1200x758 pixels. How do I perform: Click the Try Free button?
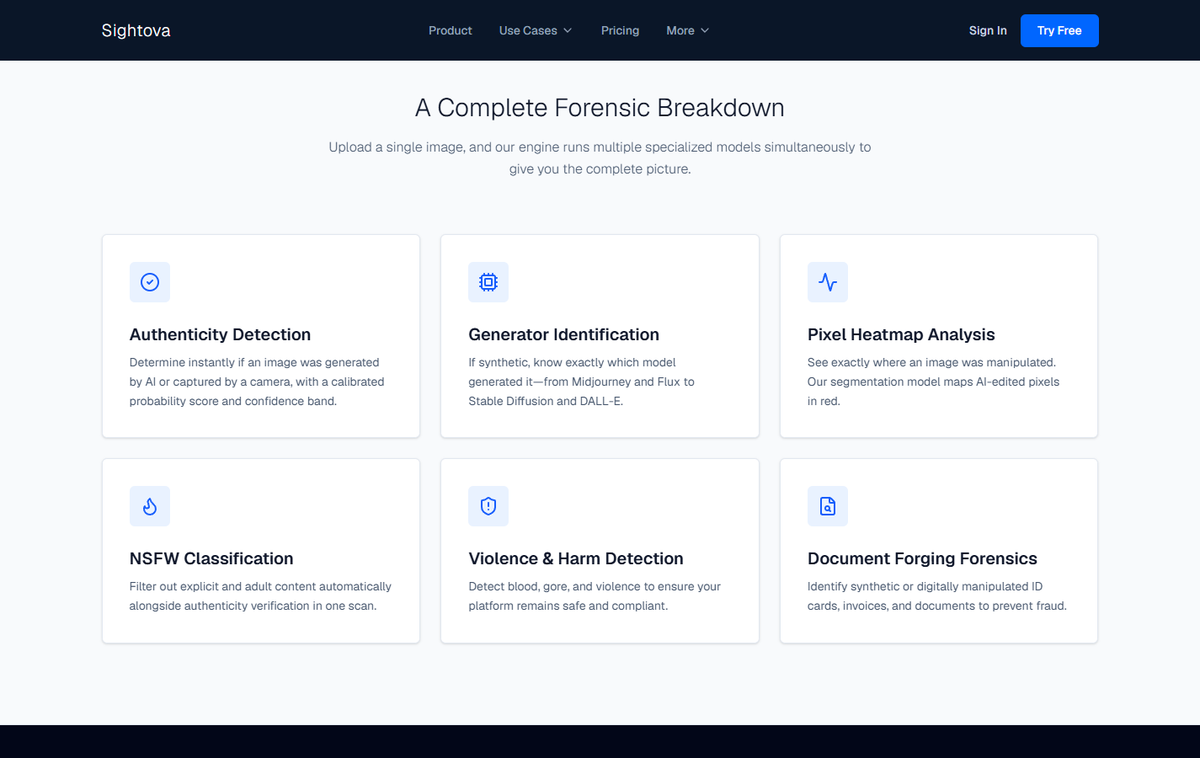(1059, 31)
